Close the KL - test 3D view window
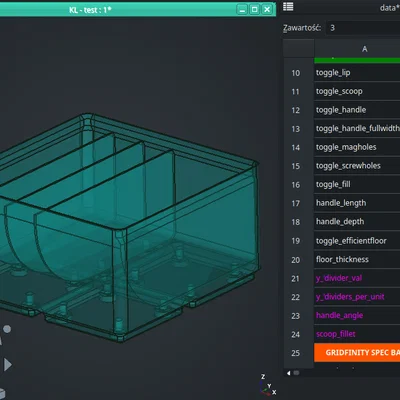This screenshot has width=400, height=400. [267, 9]
